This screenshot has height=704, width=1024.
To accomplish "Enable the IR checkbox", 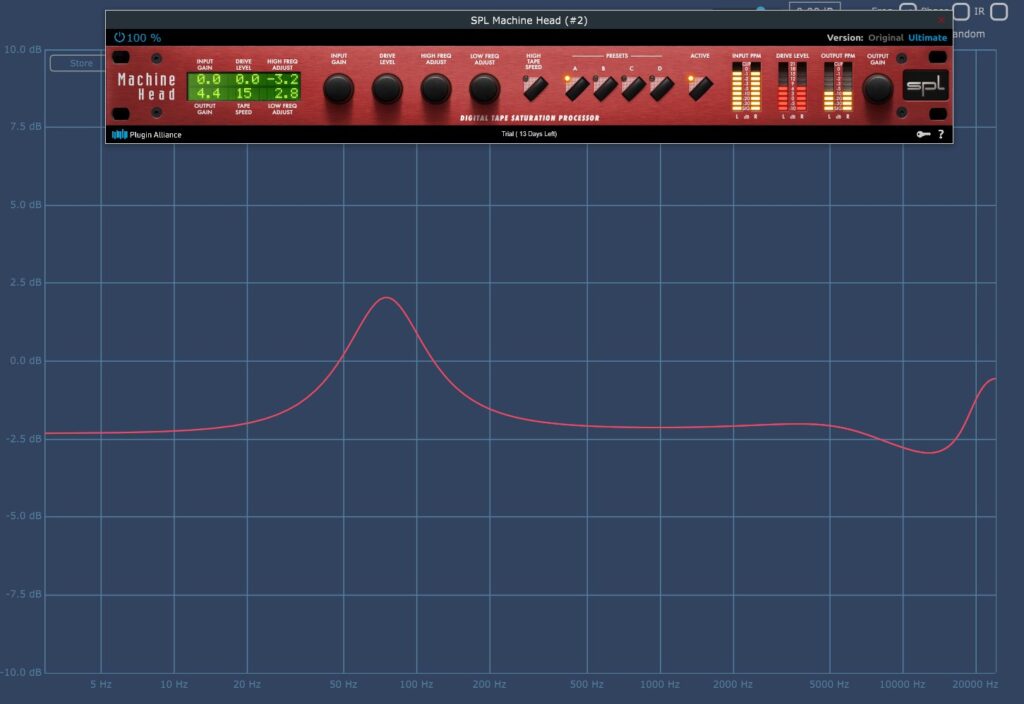I will pyautogui.click(x=998, y=12).
